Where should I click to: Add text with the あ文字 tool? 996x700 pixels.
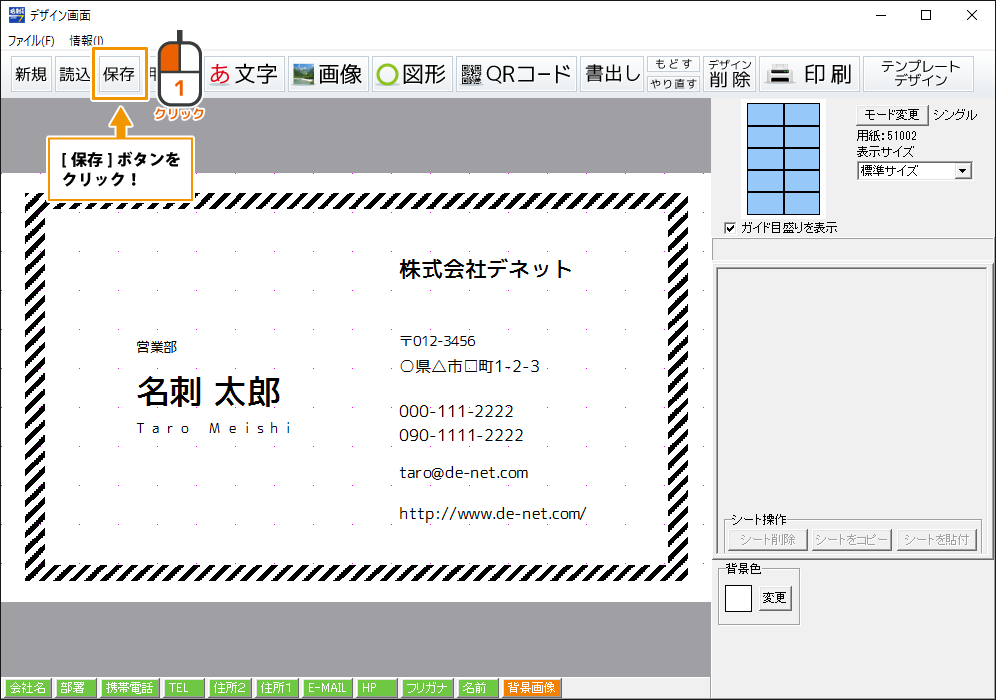click(244, 74)
